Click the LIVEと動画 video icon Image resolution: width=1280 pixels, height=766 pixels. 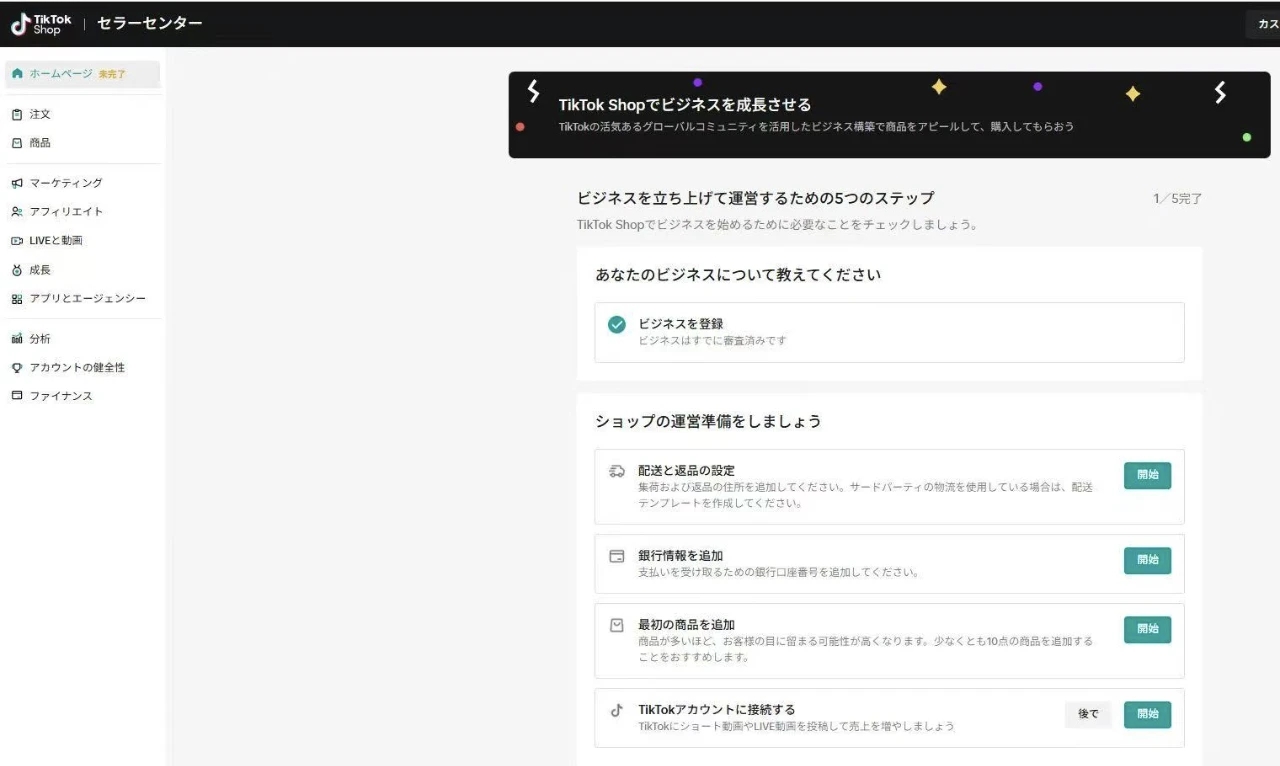tap(17, 241)
